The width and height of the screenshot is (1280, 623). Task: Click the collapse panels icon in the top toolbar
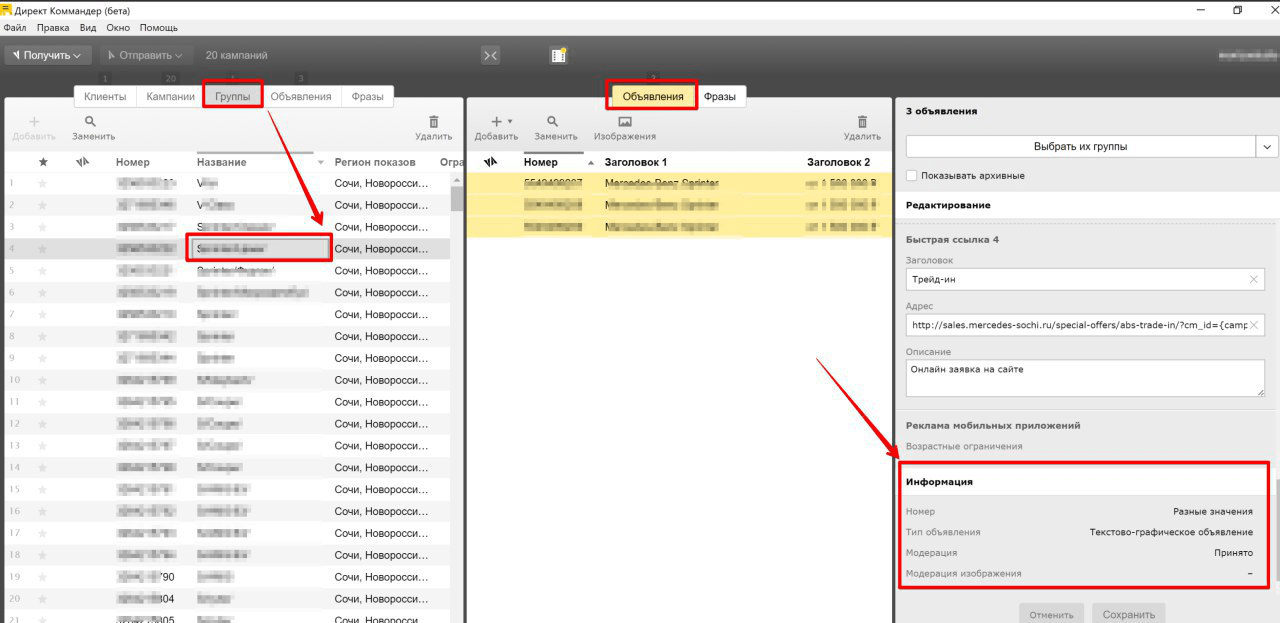[x=491, y=56]
